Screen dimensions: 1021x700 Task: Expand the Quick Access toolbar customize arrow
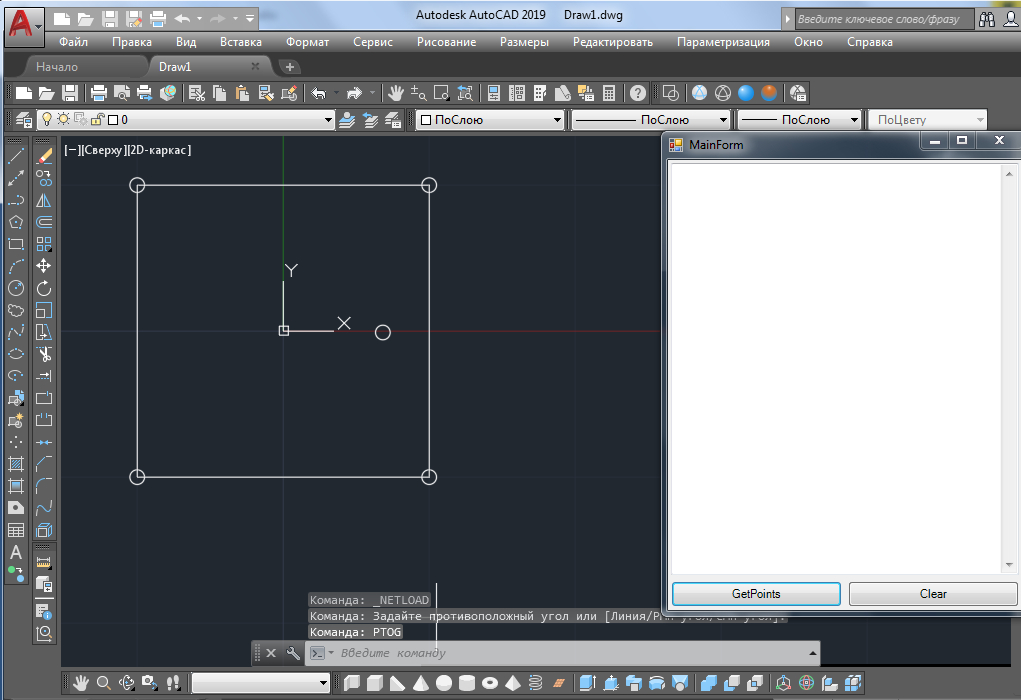click(250, 19)
